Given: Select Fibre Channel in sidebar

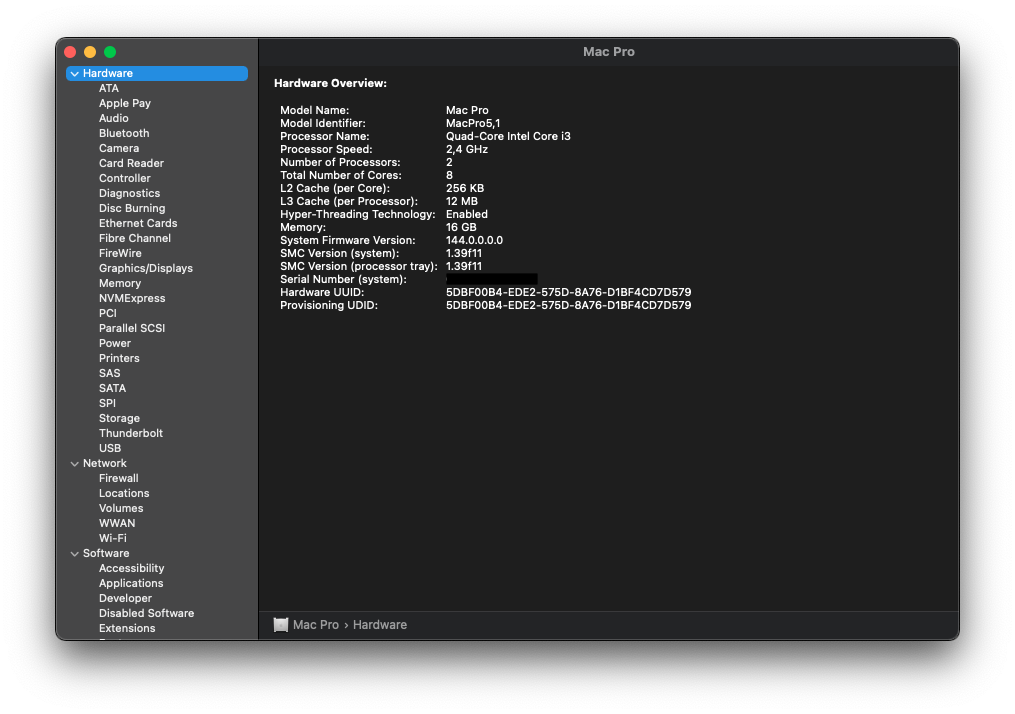Looking at the screenshot, I should pos(135,238).
